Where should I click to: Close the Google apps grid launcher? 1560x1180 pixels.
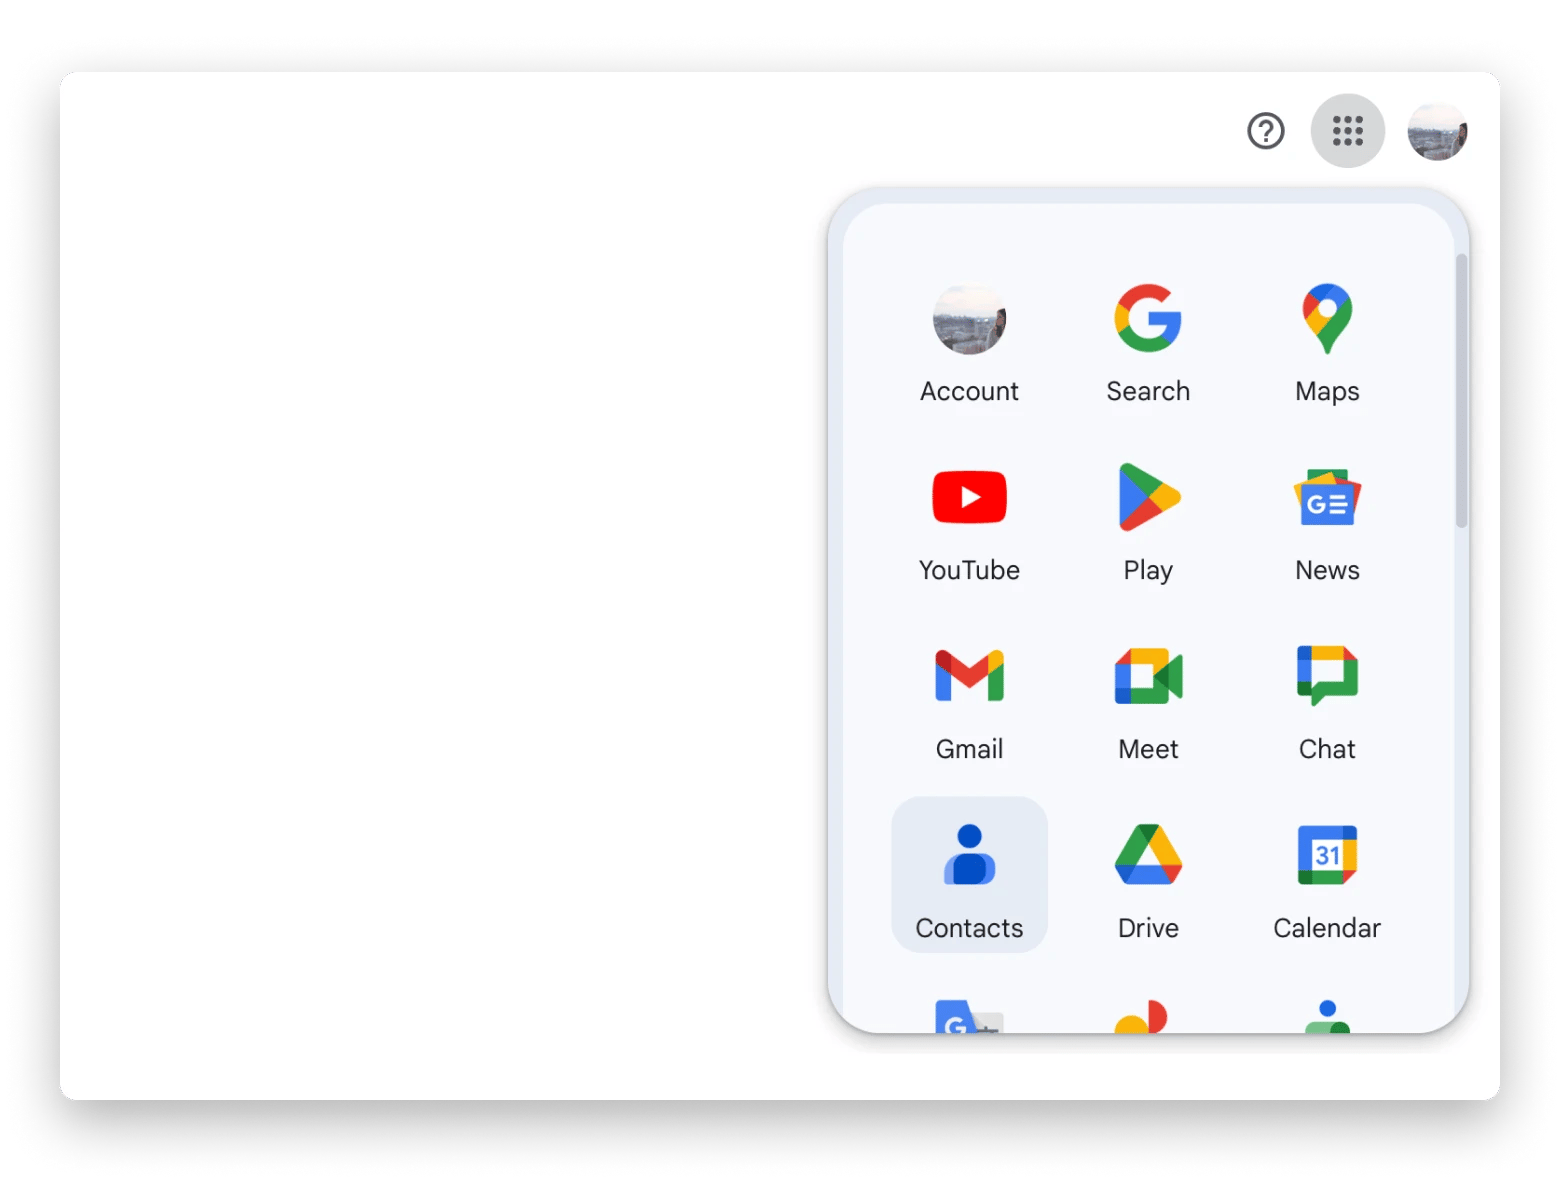(x=1347, y=131)
